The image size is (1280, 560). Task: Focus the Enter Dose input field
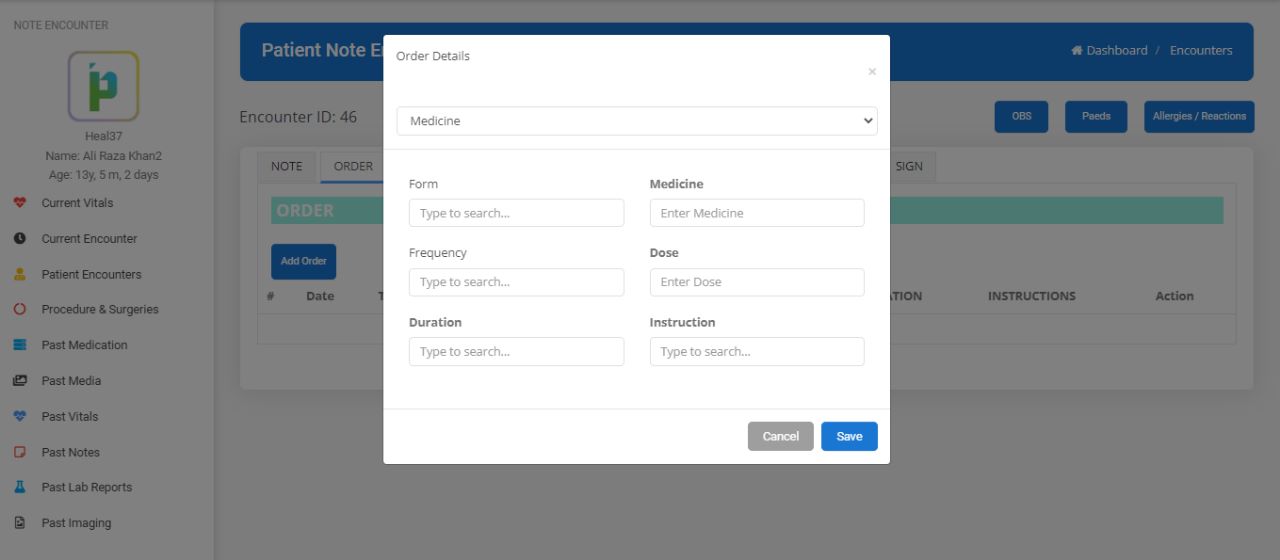(756, 282)
